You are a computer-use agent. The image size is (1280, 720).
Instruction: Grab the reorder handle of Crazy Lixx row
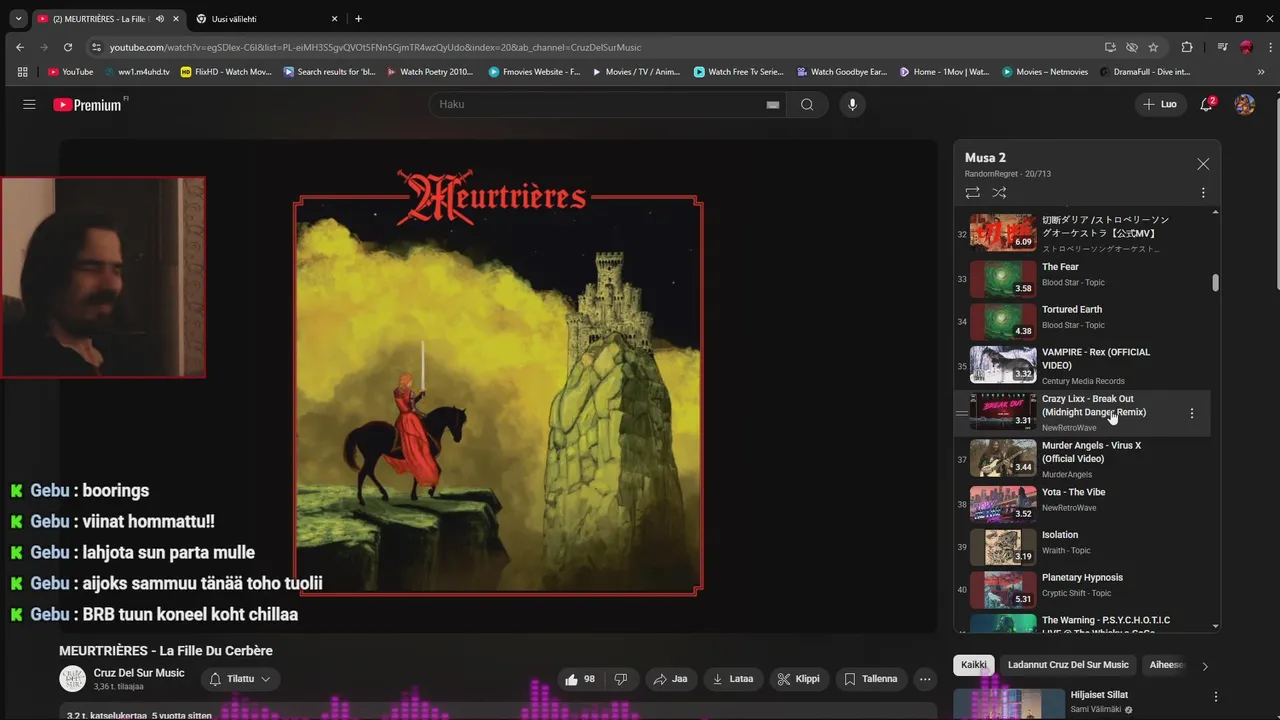point(961,413)
